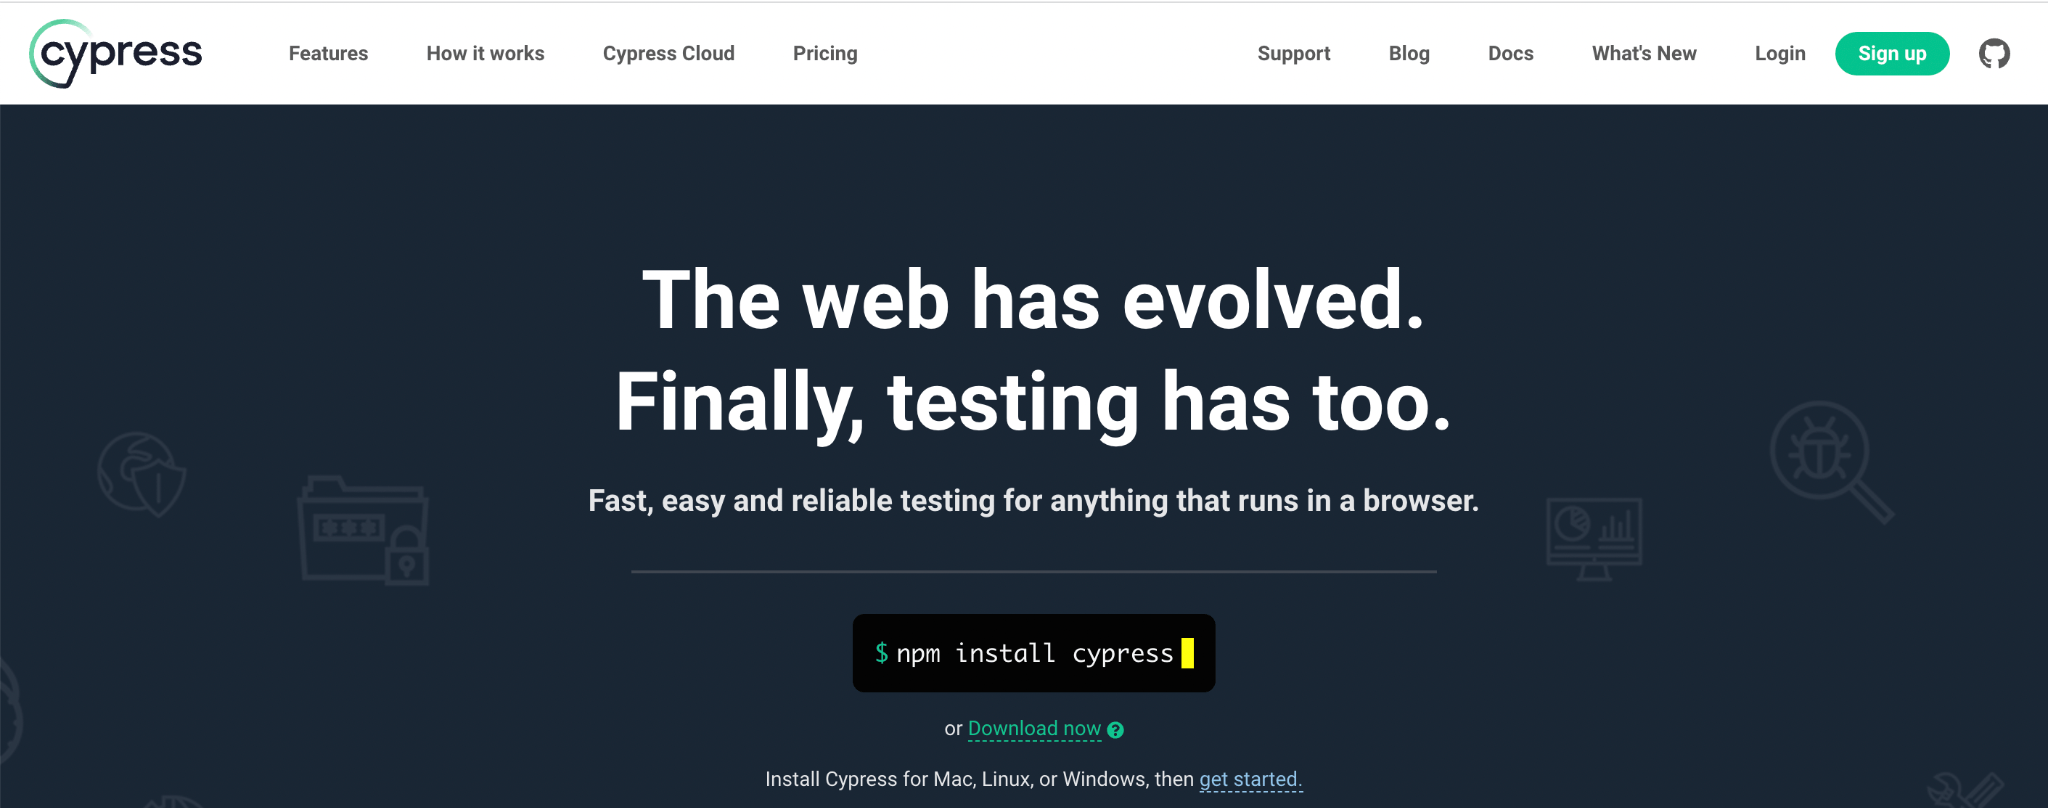The width and height of the screenshot is (2048, 808).
Task: Follow the get started link
Action: 1250,779
